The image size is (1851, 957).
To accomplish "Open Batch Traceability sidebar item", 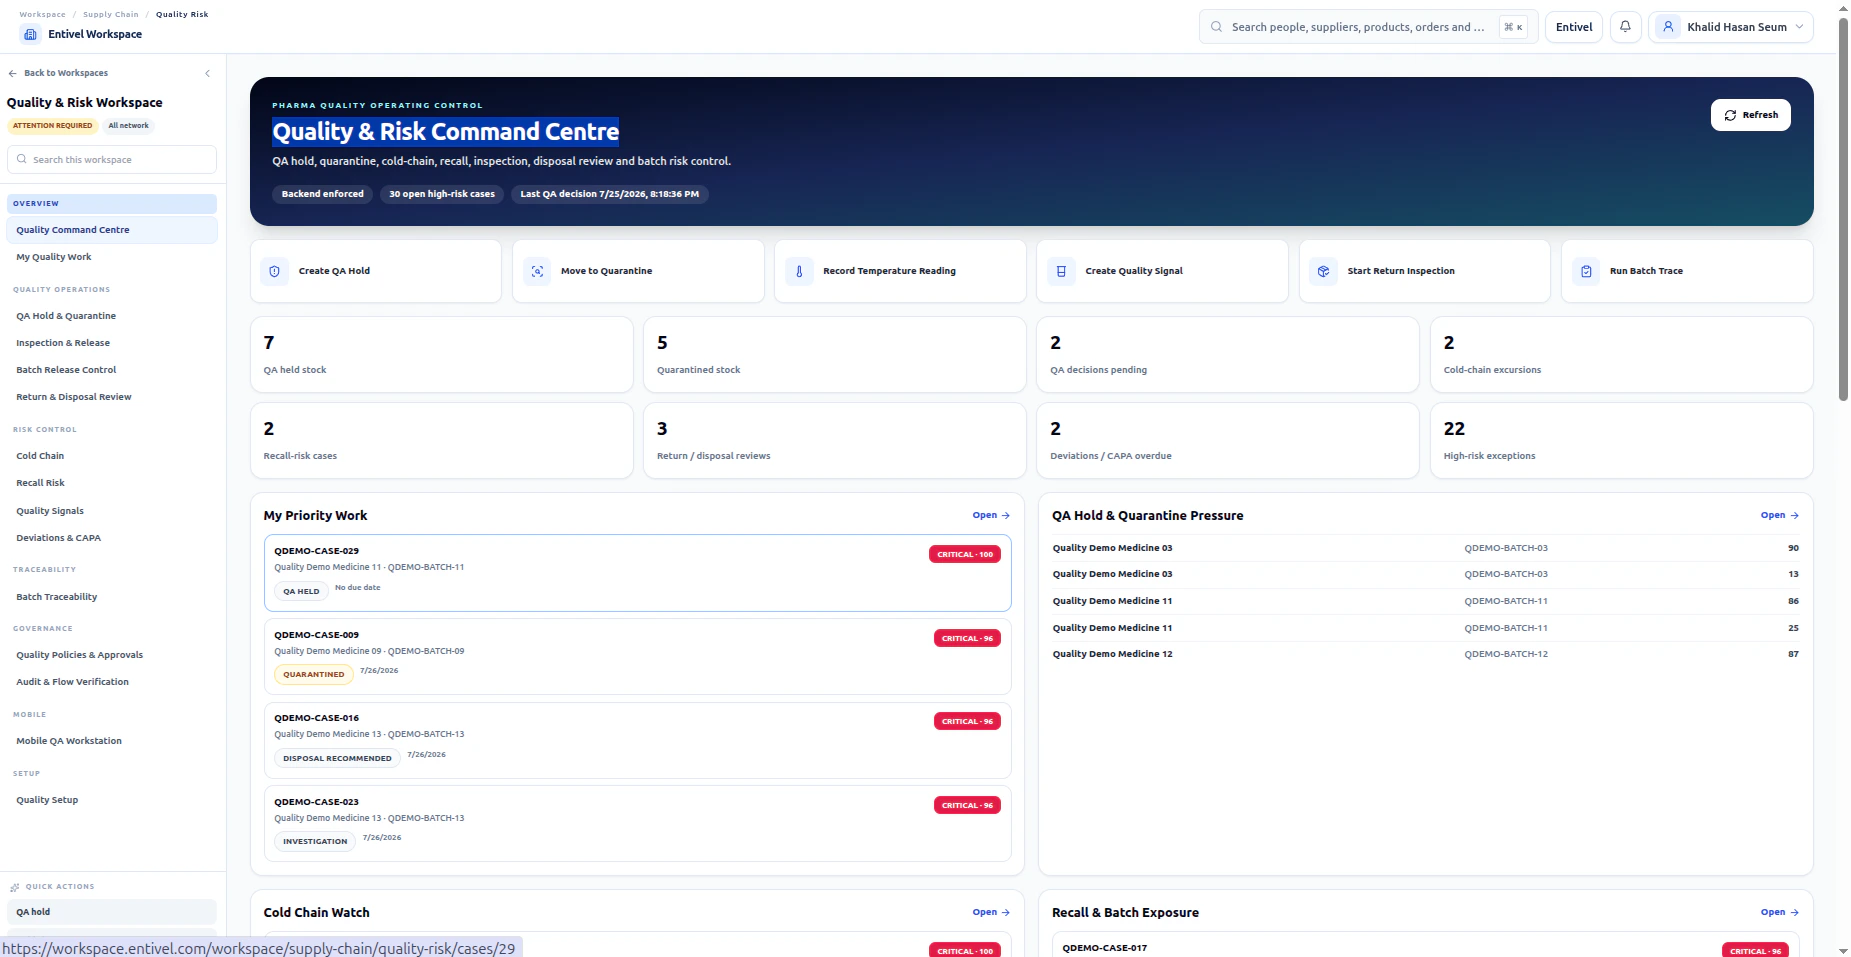I will pyautogui.click(x=112, y=597).
